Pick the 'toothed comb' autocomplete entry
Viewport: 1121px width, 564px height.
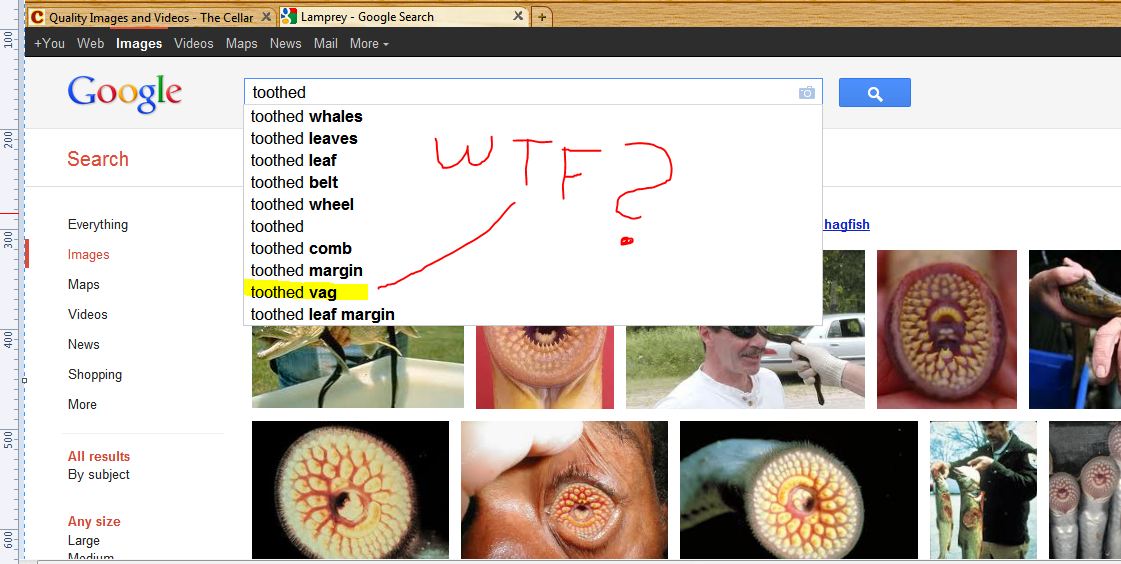[301, 249]
